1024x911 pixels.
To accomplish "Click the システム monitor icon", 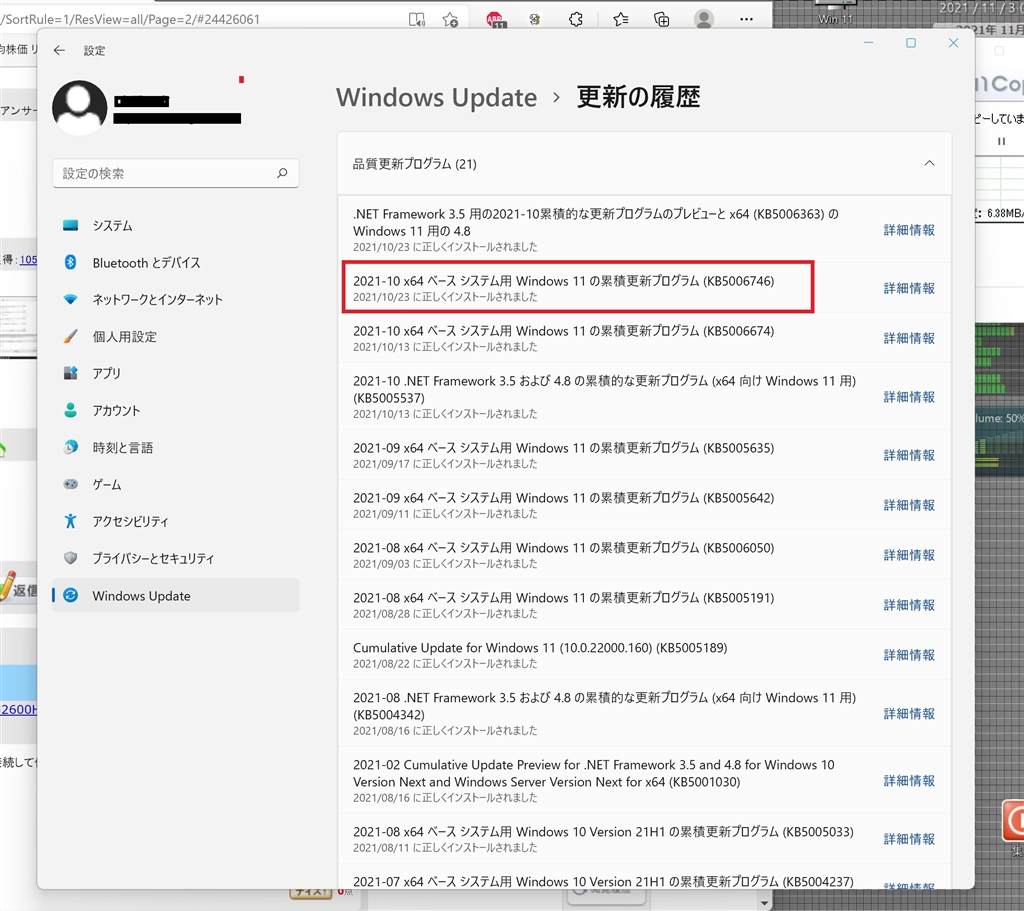I will tap(71, 225).
